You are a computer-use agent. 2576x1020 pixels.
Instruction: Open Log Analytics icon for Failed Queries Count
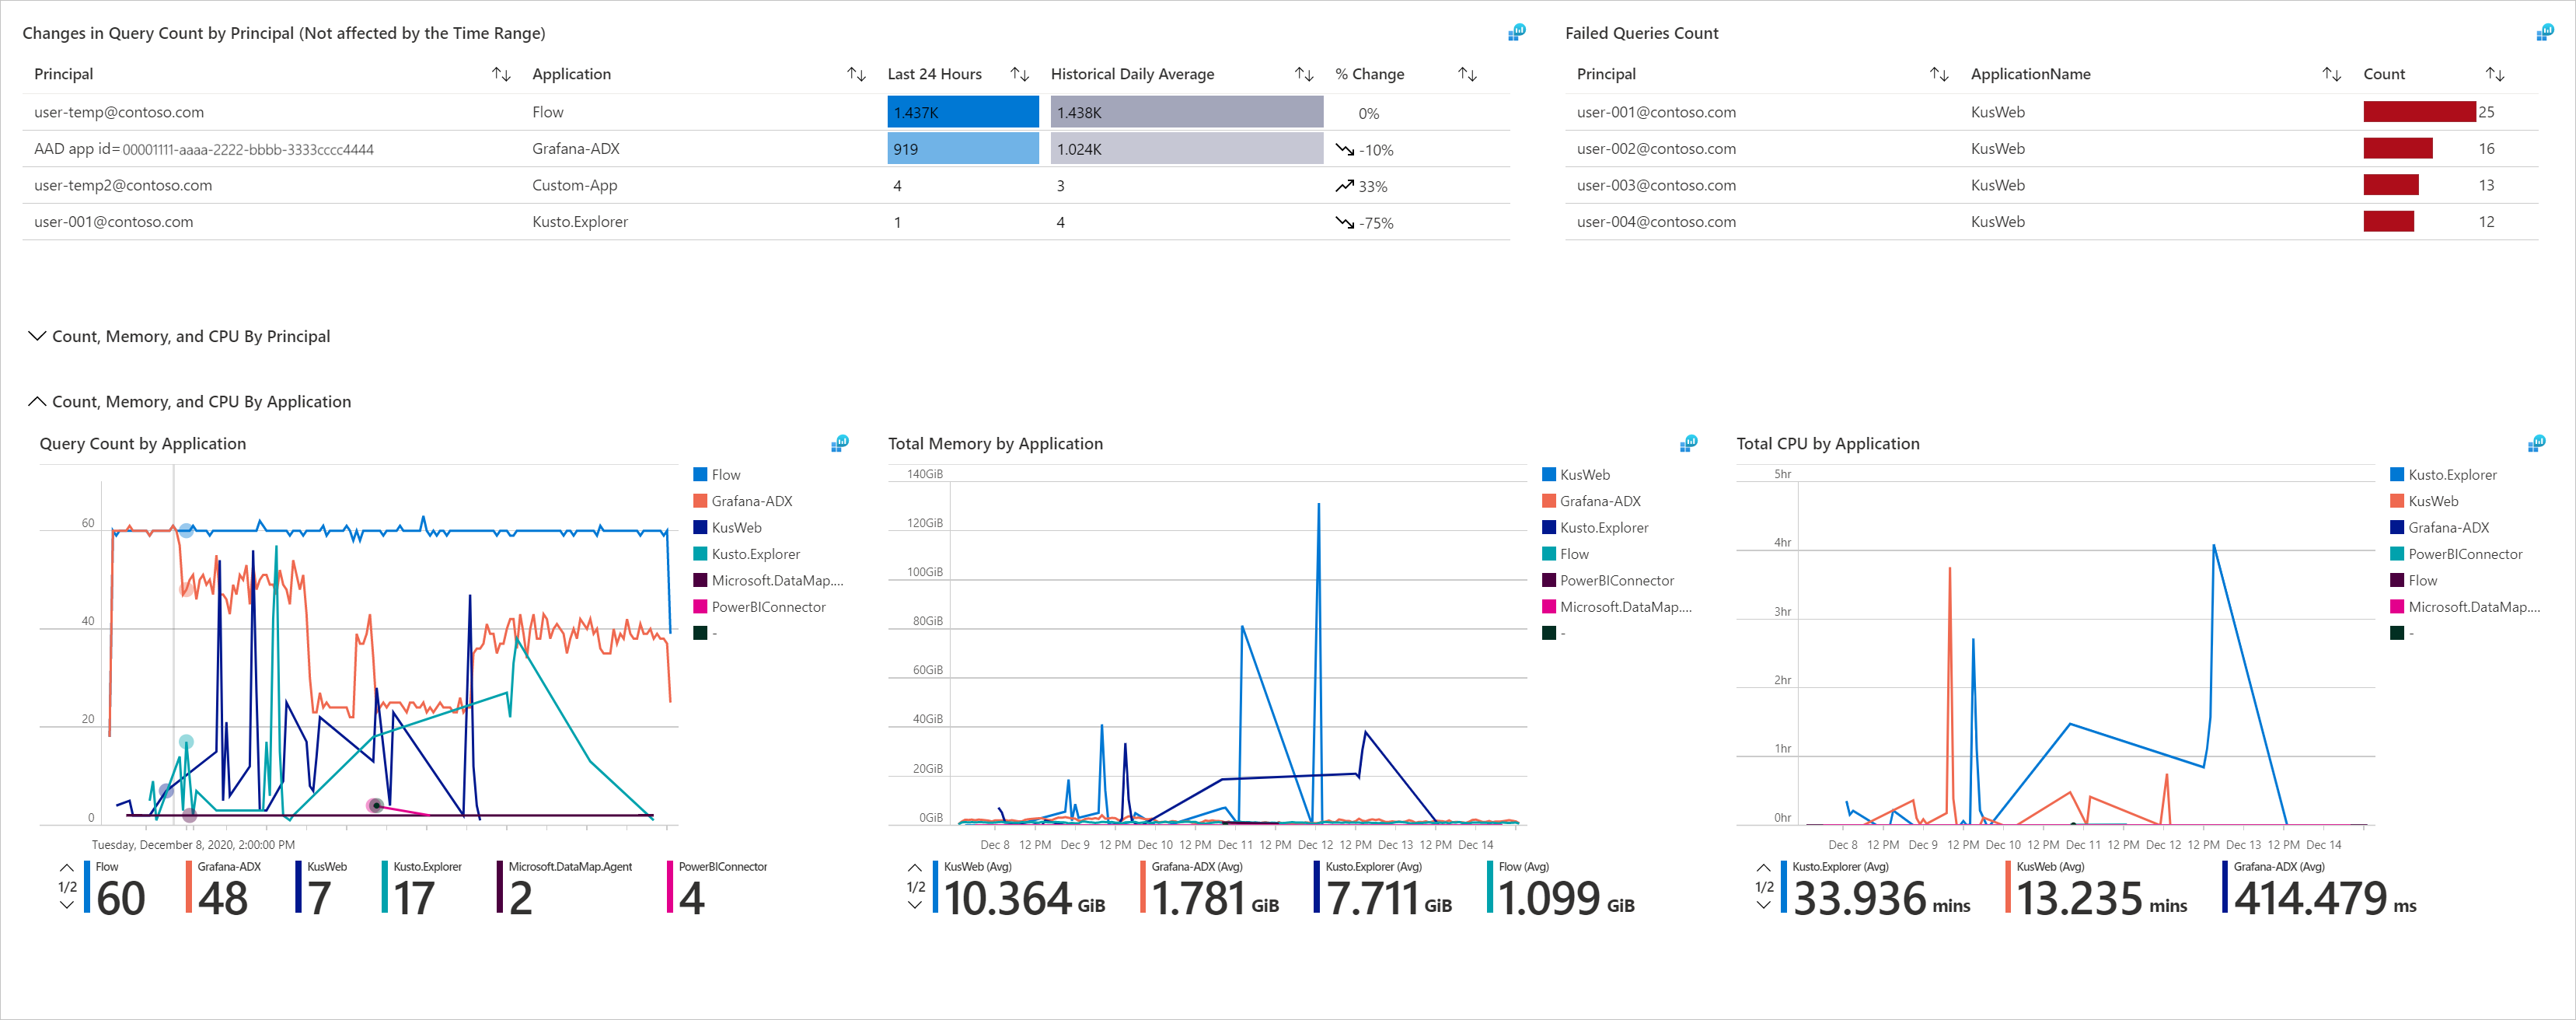click(x=2544, y=33)
